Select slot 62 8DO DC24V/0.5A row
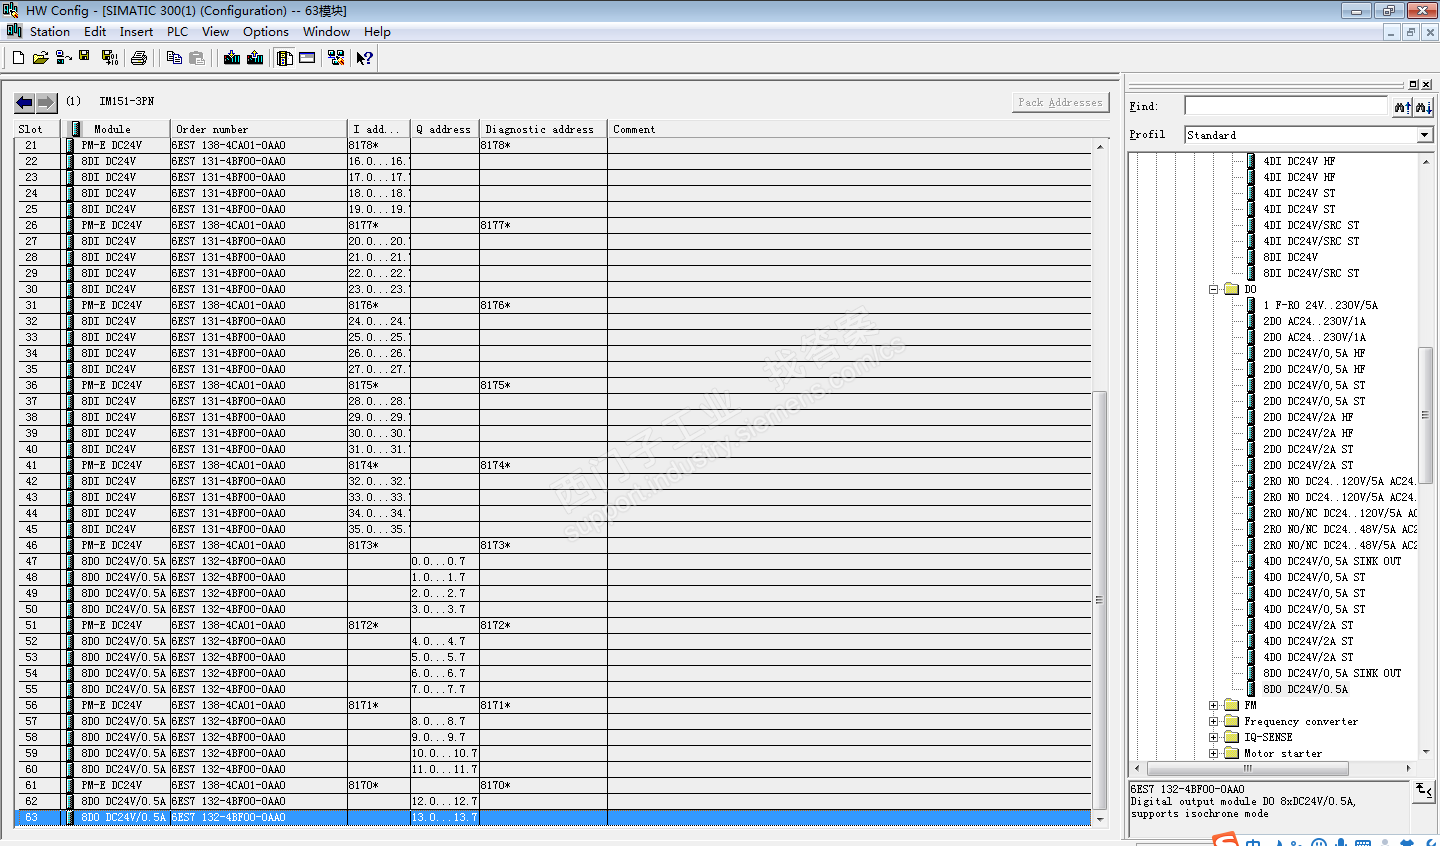Screen dimensions: 1448x846 (x=554, y=801)
